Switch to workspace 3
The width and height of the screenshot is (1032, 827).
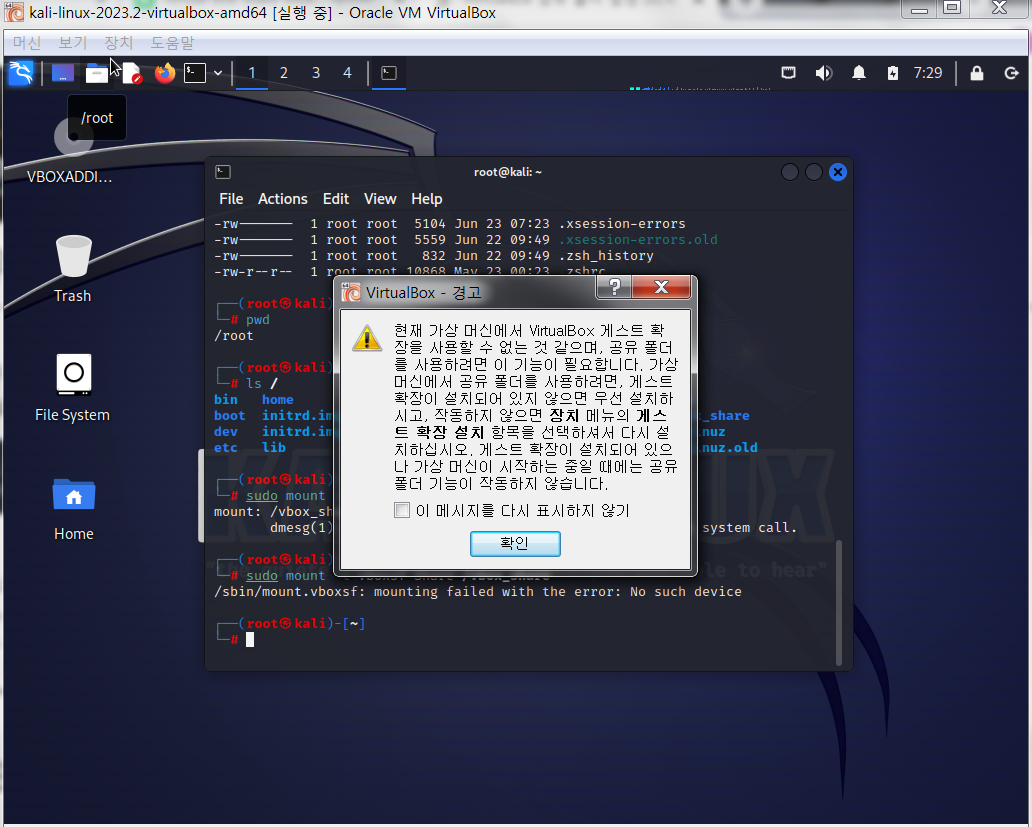point(316,73)
